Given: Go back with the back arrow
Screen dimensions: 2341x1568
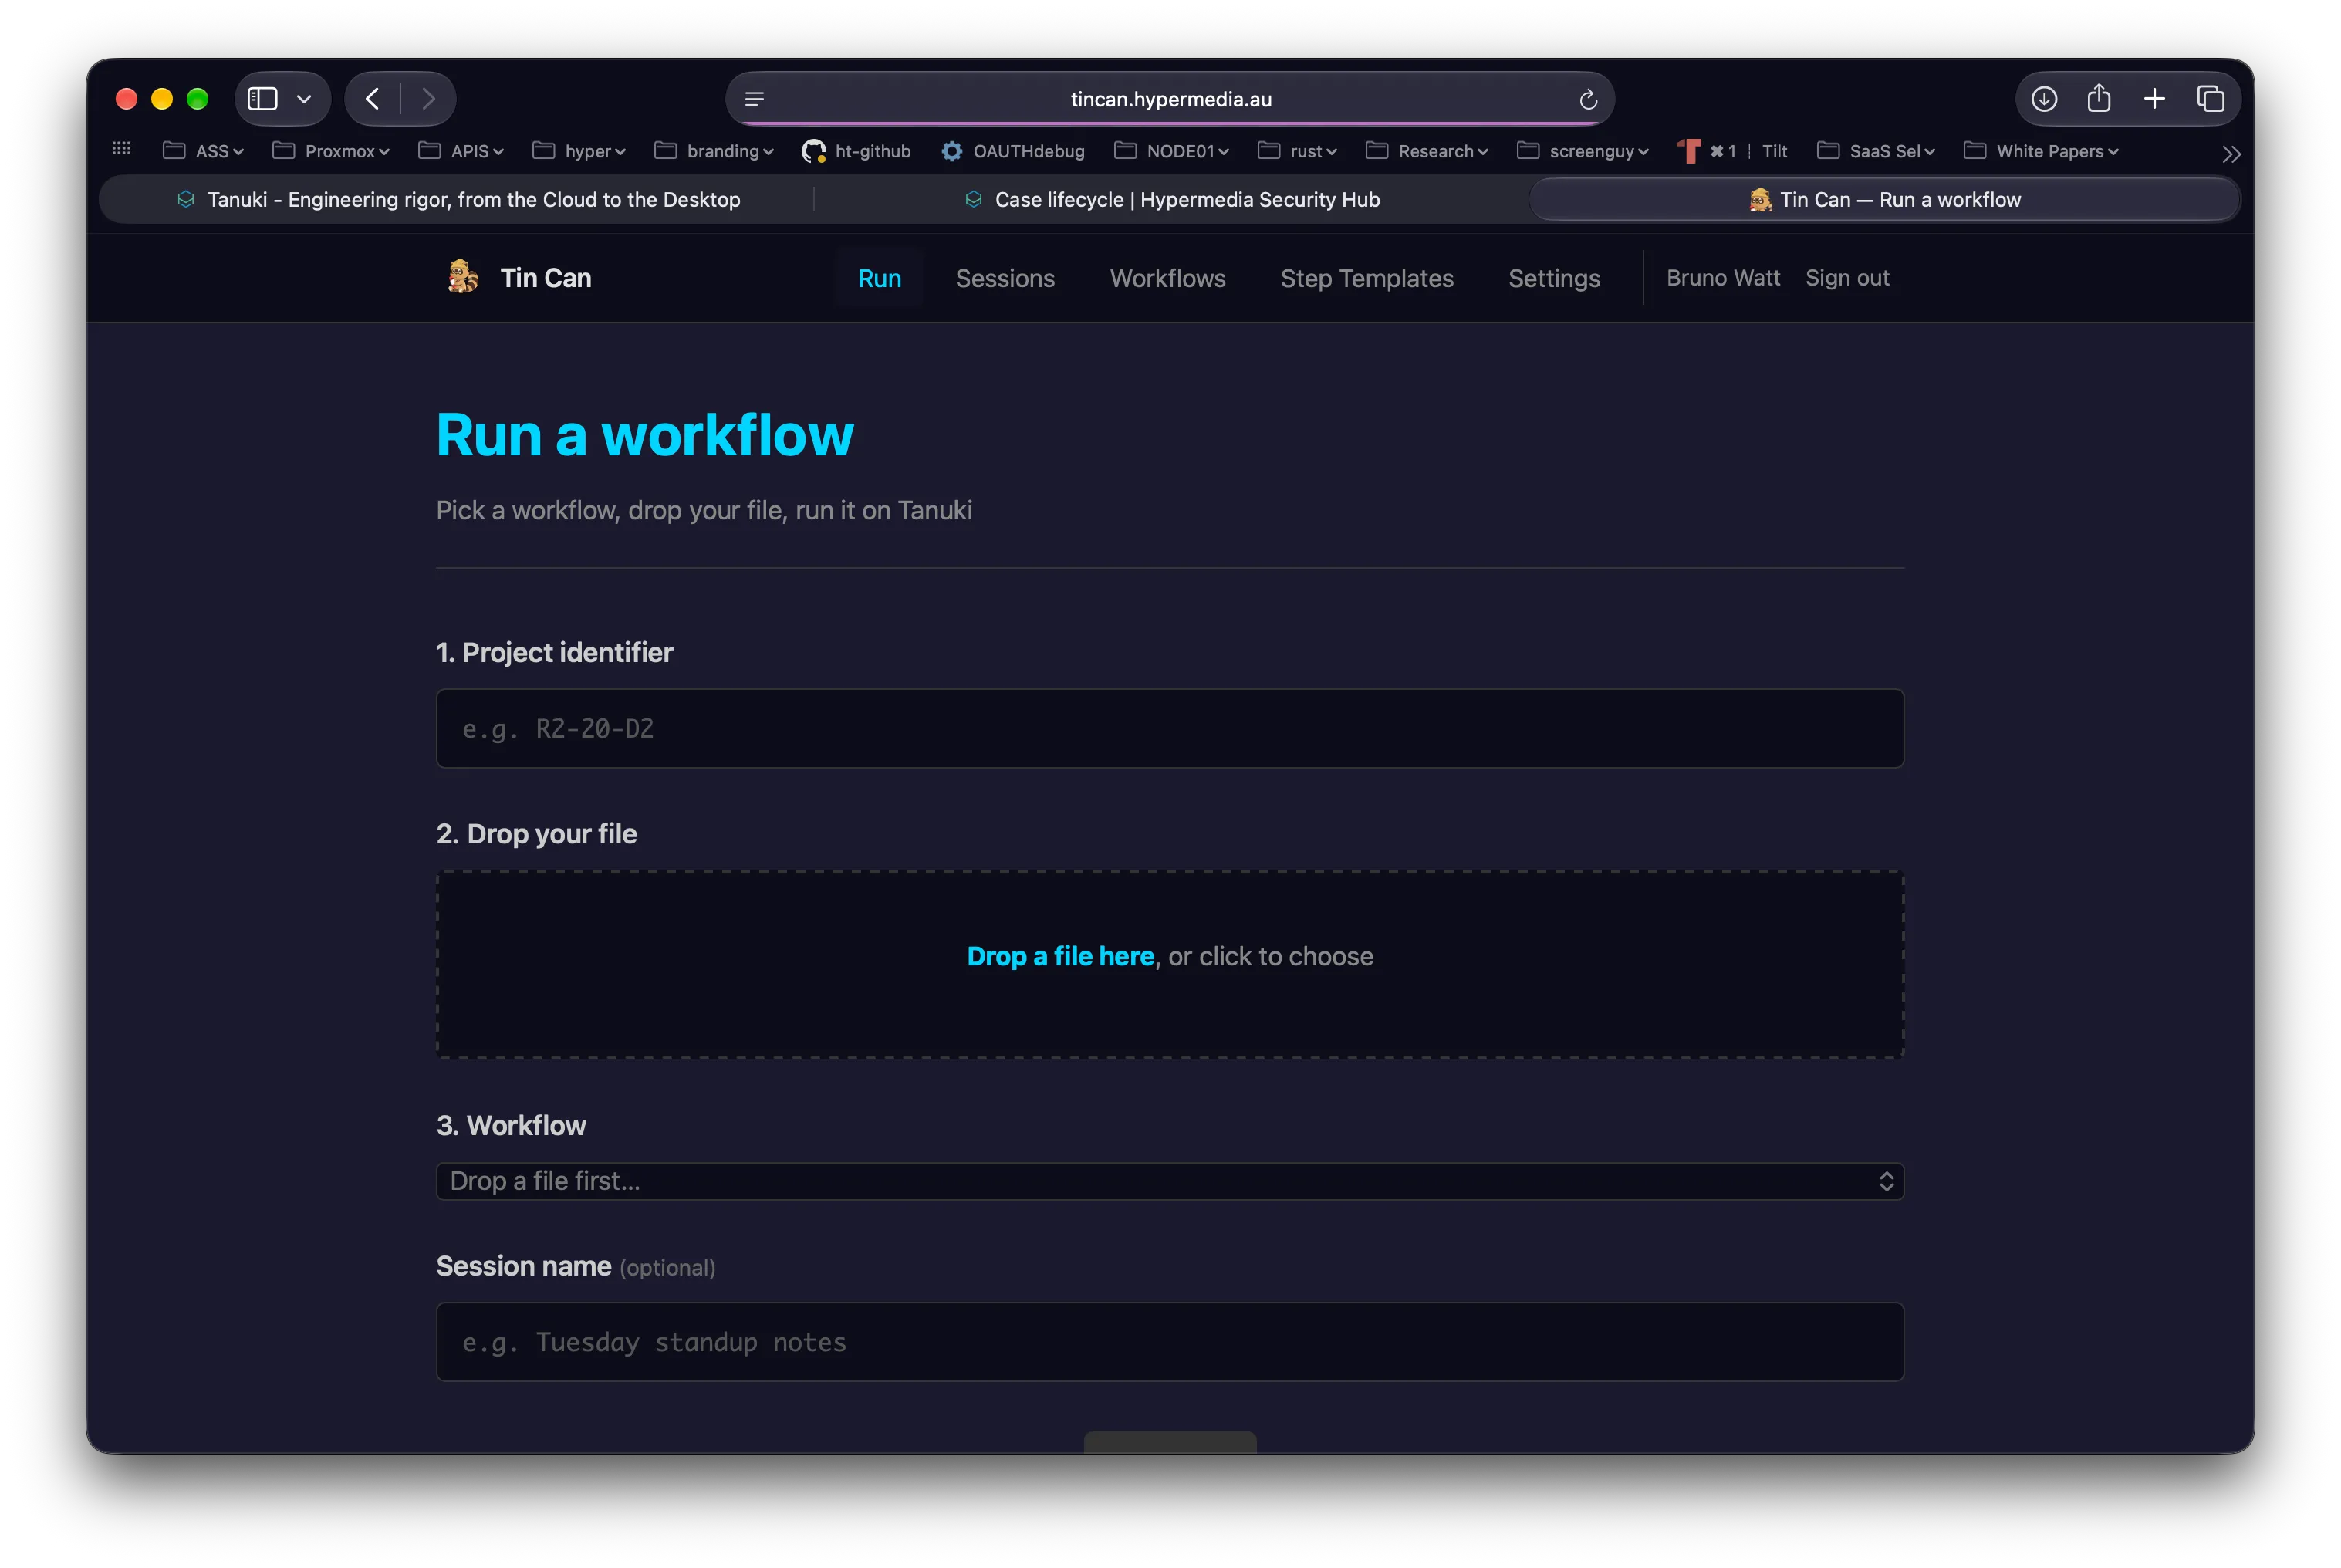Looking at the screenshot, I should pos(372,99).
